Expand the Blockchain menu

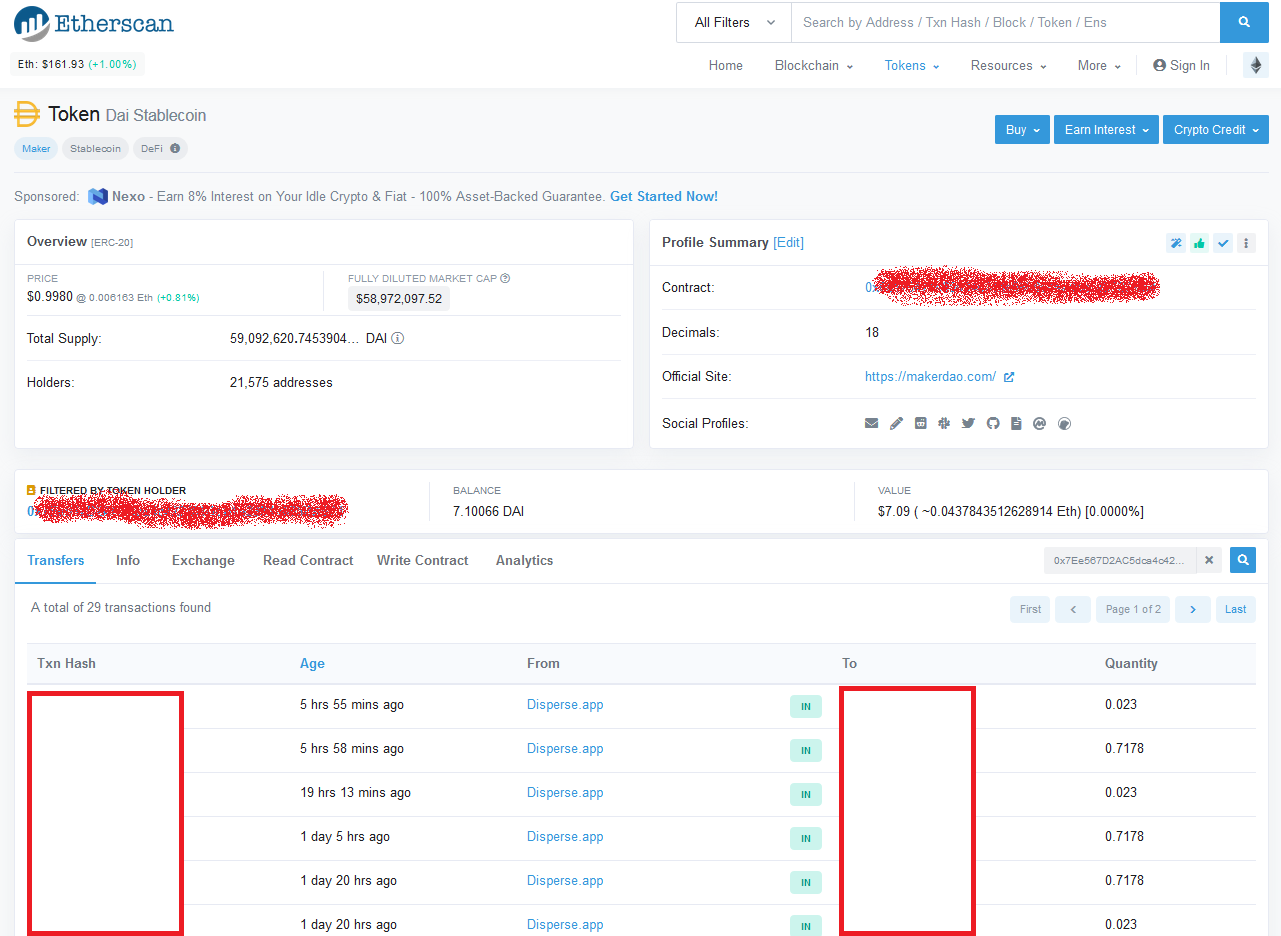coord(814,65)
